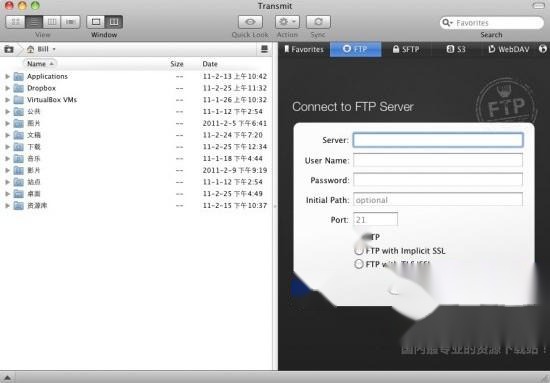Click the Sync toolbar button

318,22
